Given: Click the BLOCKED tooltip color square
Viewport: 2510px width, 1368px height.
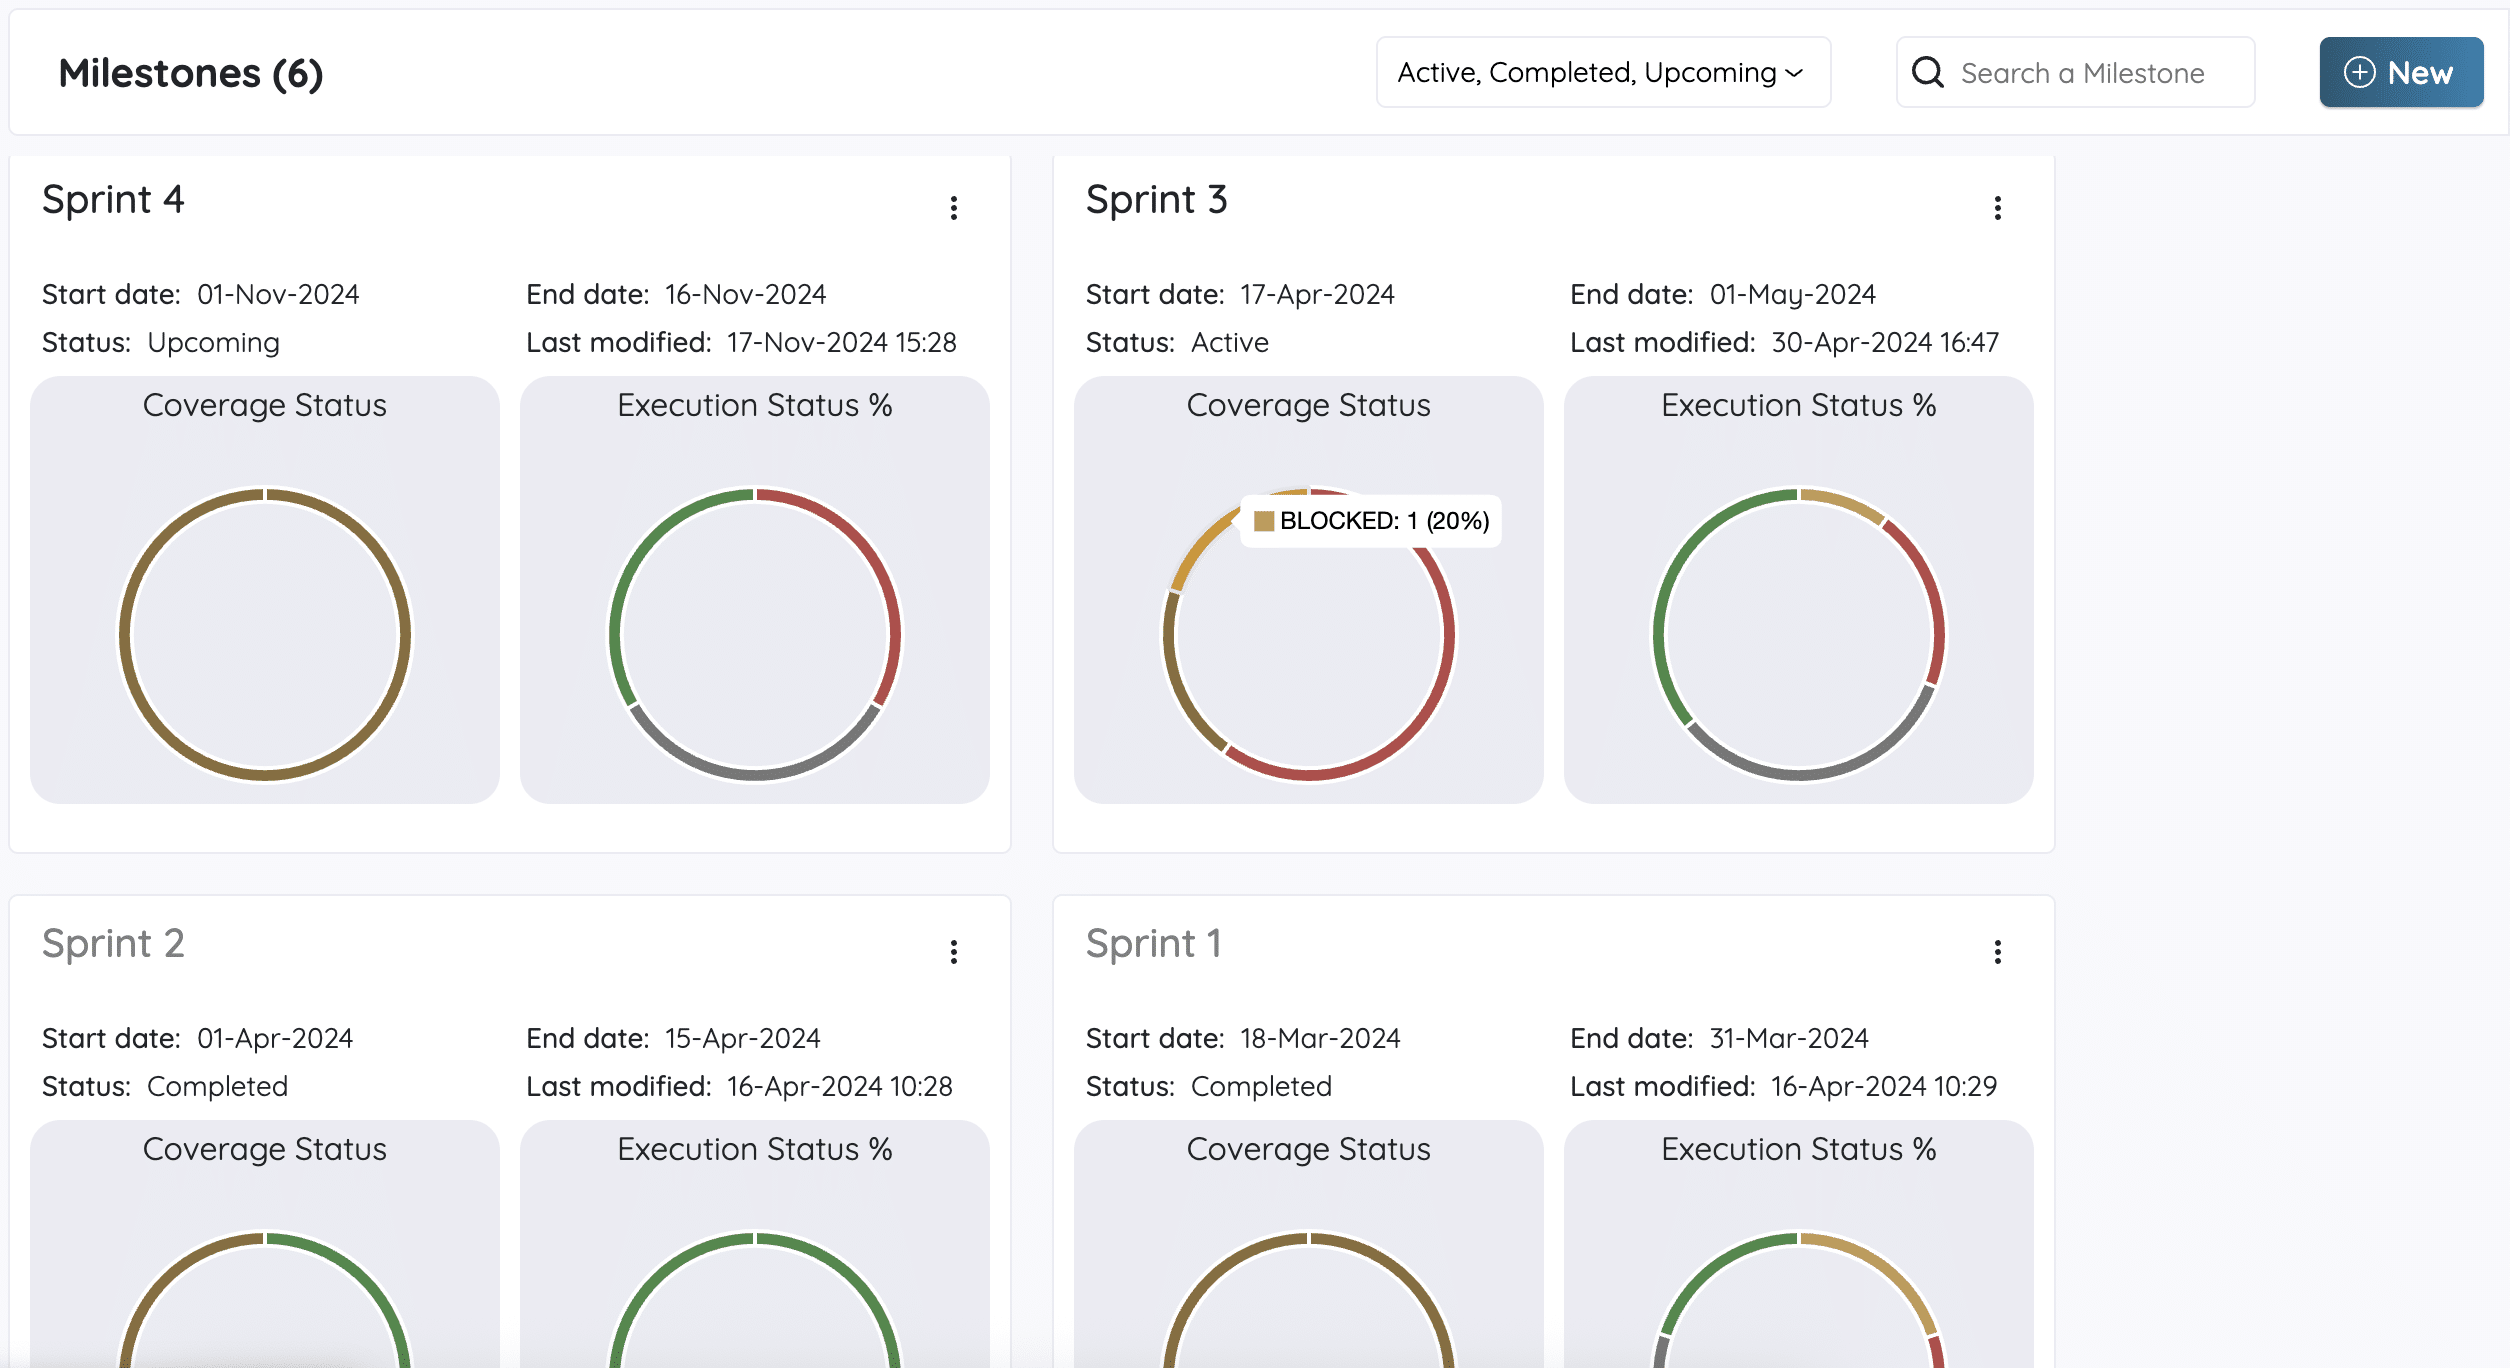Looking at the screenshot, I should click(1264, 521).
